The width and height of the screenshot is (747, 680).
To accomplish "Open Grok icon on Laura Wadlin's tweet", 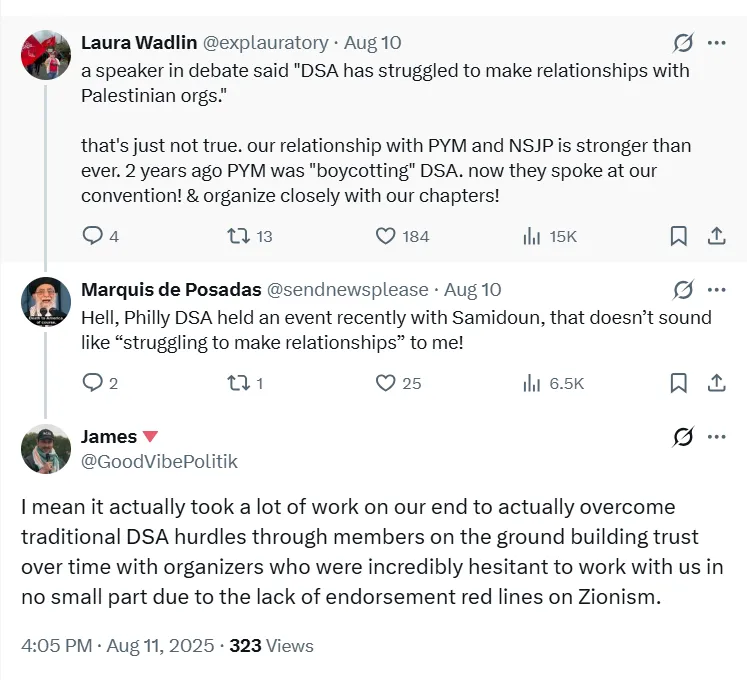I will click(683, 43).
